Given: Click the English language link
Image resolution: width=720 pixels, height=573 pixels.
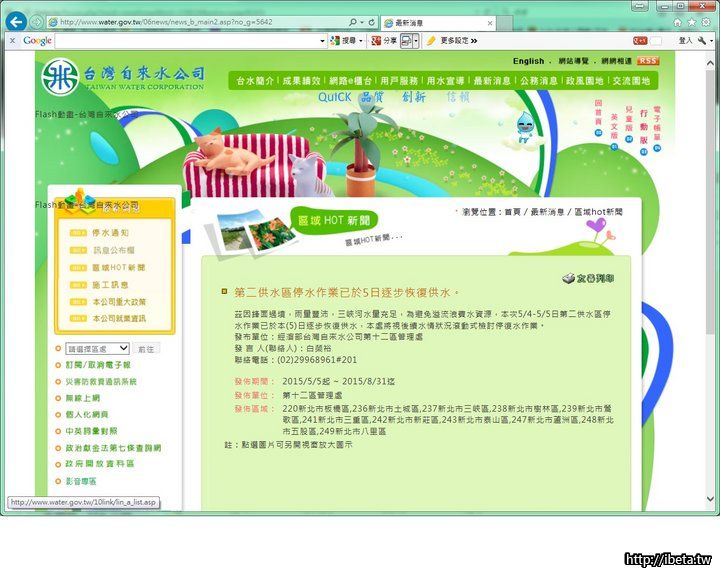Looking at the screenshot, I should tap(528, 61).
